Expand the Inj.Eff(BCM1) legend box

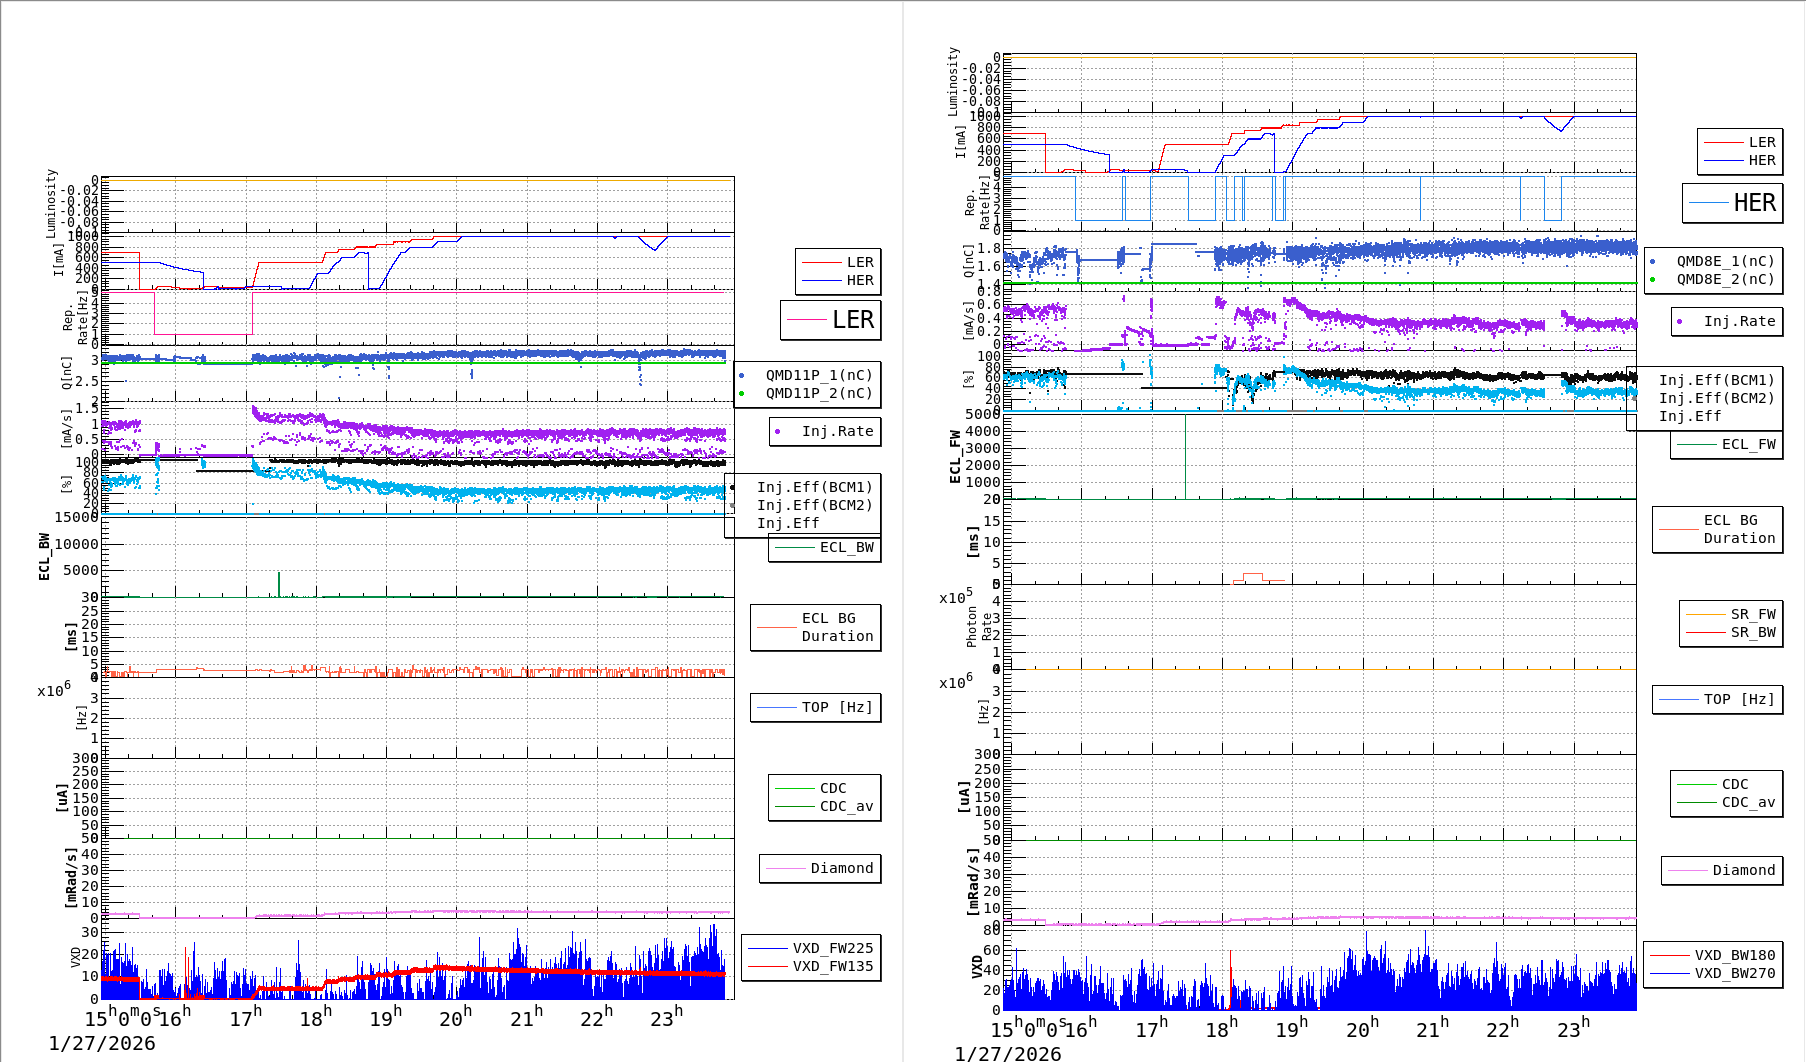pyautogui.click(x=815, y=488)
